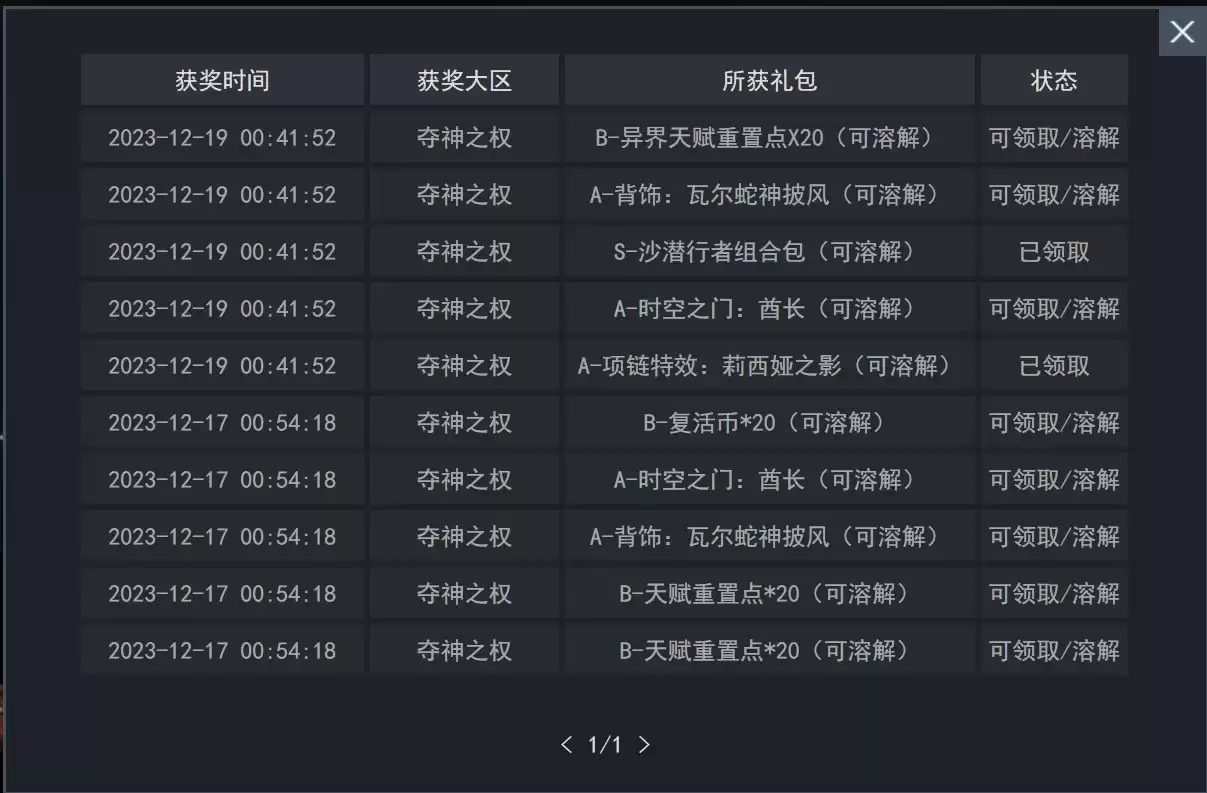Close the reward records dialog
The height and width of the screenshot is (793, 1207).
1182,32
